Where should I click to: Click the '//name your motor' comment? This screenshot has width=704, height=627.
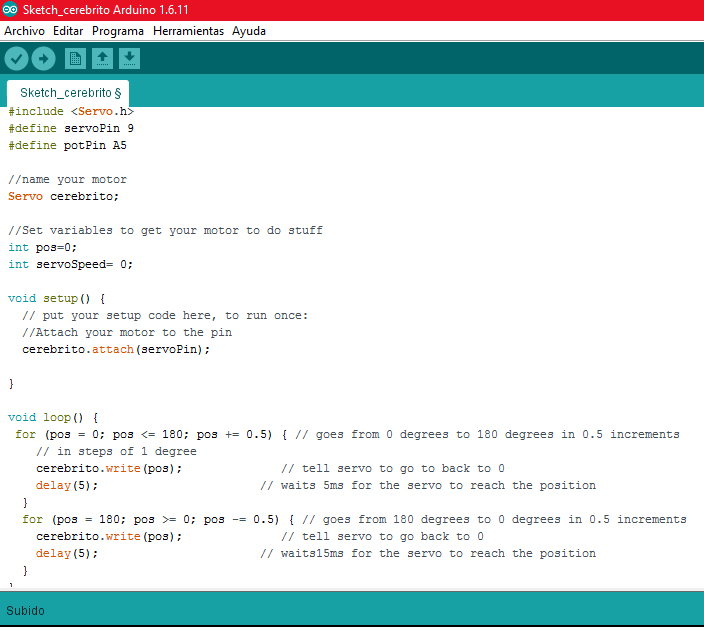tap(67, 180)
